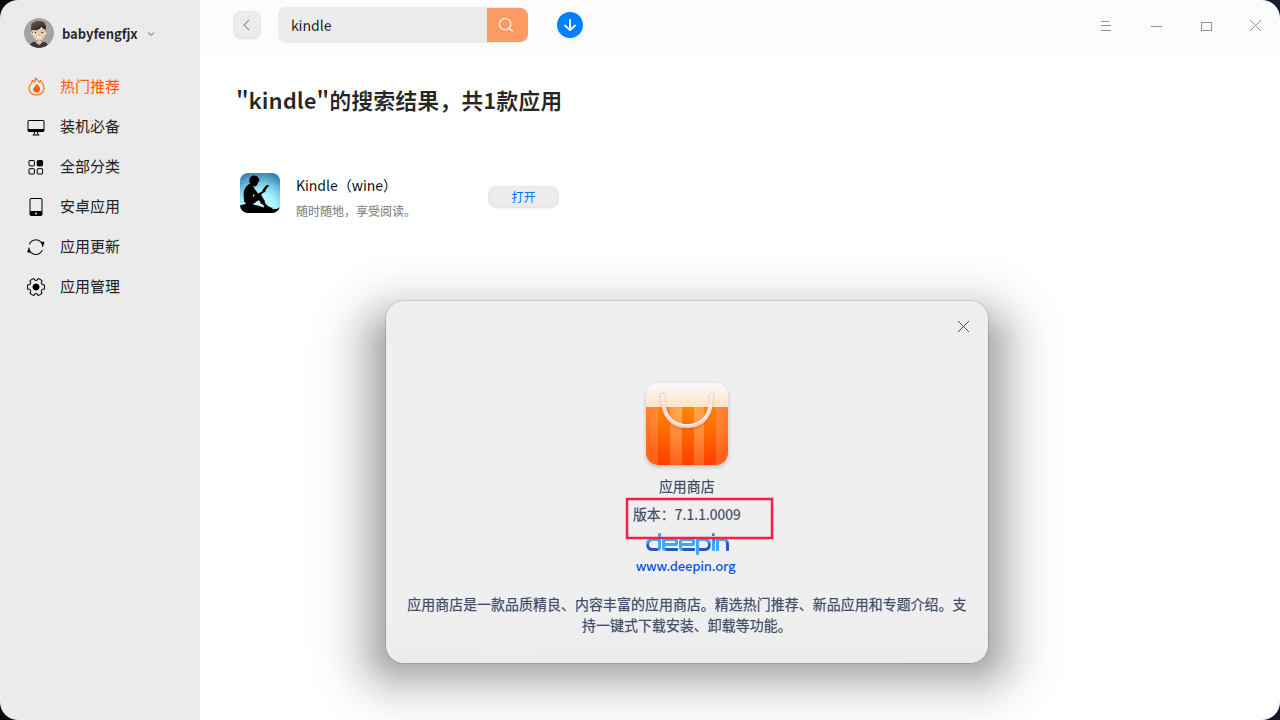Click the gear icon beside 应用管理

tap(36, 287)
